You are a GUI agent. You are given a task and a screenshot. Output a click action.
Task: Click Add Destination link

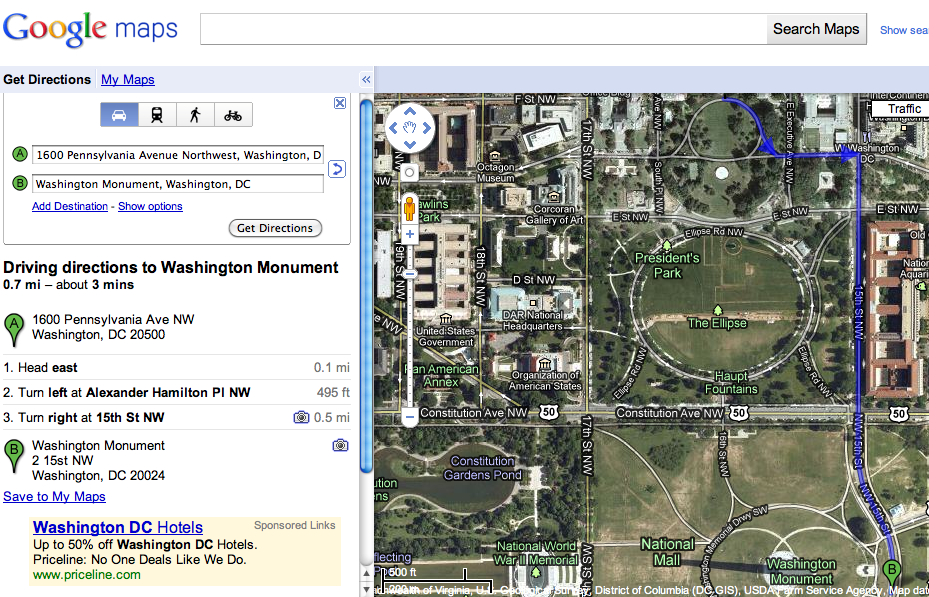pyautogui.click(x=70, y=206)
